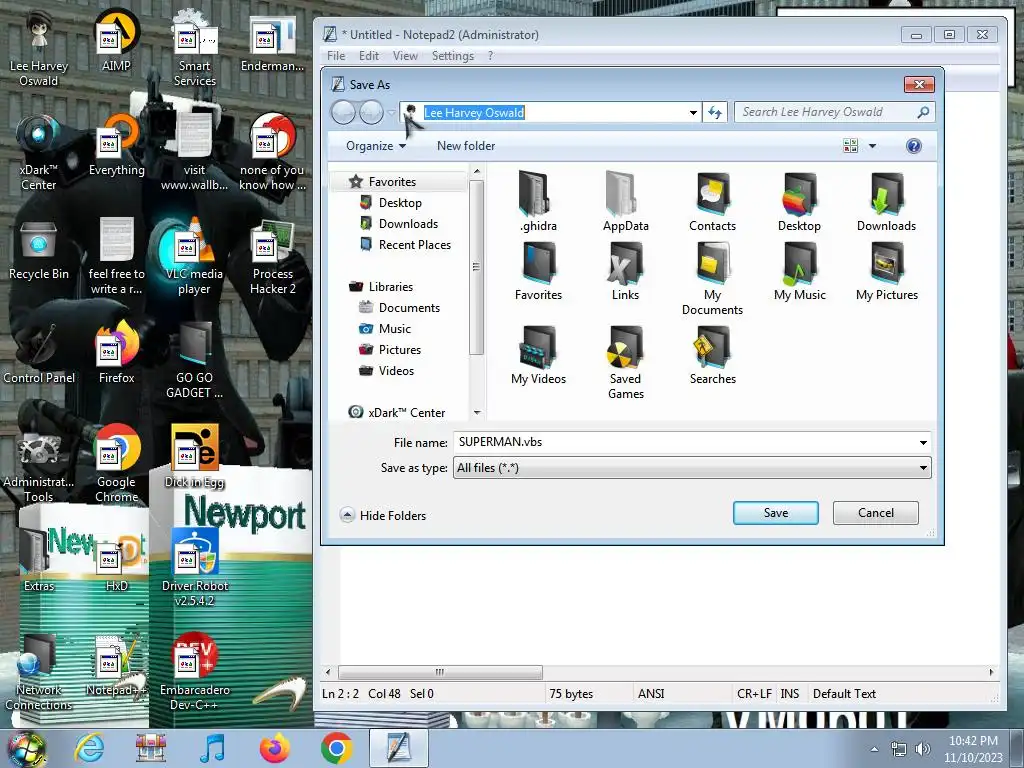Select Recycle Bin on desktop
The height and width of the screenshot is (768, 1024).
coord(39,251)
